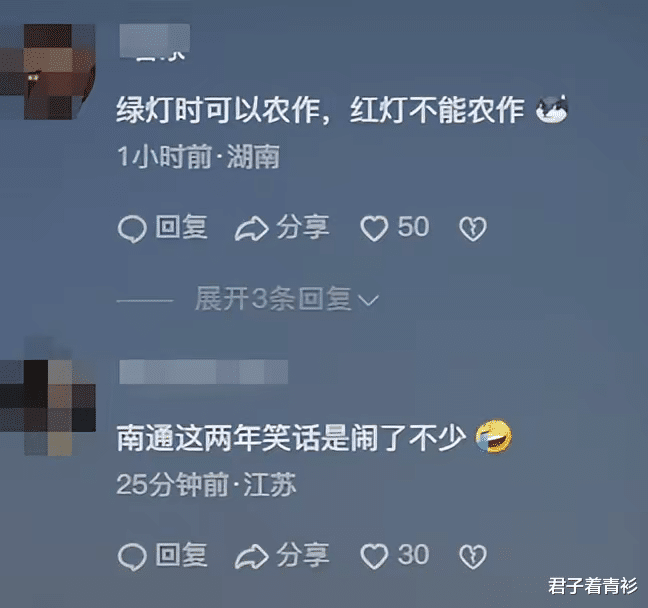
Task: Like the Jiangsu comment with 30 likes
Action: click(x=374, y=556)
